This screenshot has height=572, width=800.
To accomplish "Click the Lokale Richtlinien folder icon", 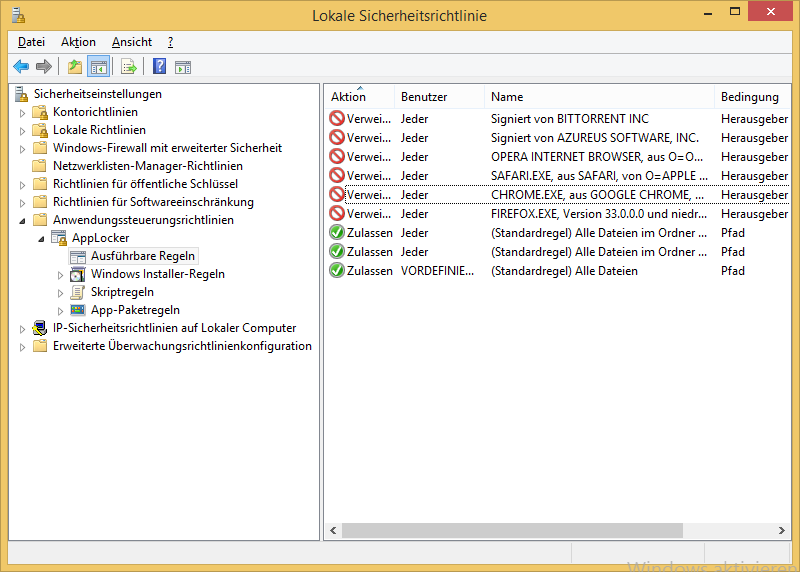I will 40,130.
